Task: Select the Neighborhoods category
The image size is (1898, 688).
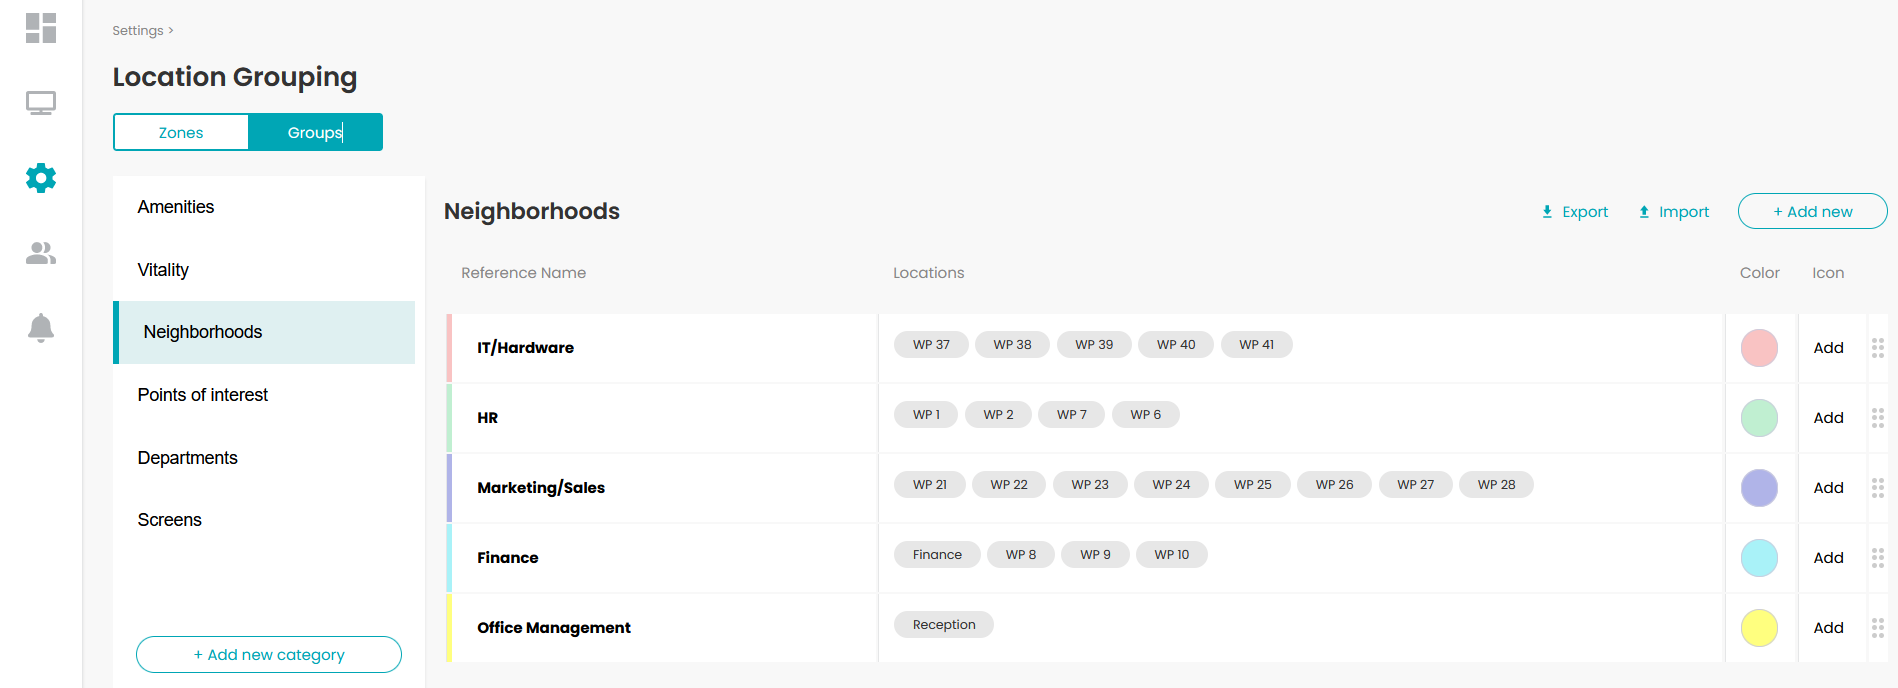Action: pos(264,332)
